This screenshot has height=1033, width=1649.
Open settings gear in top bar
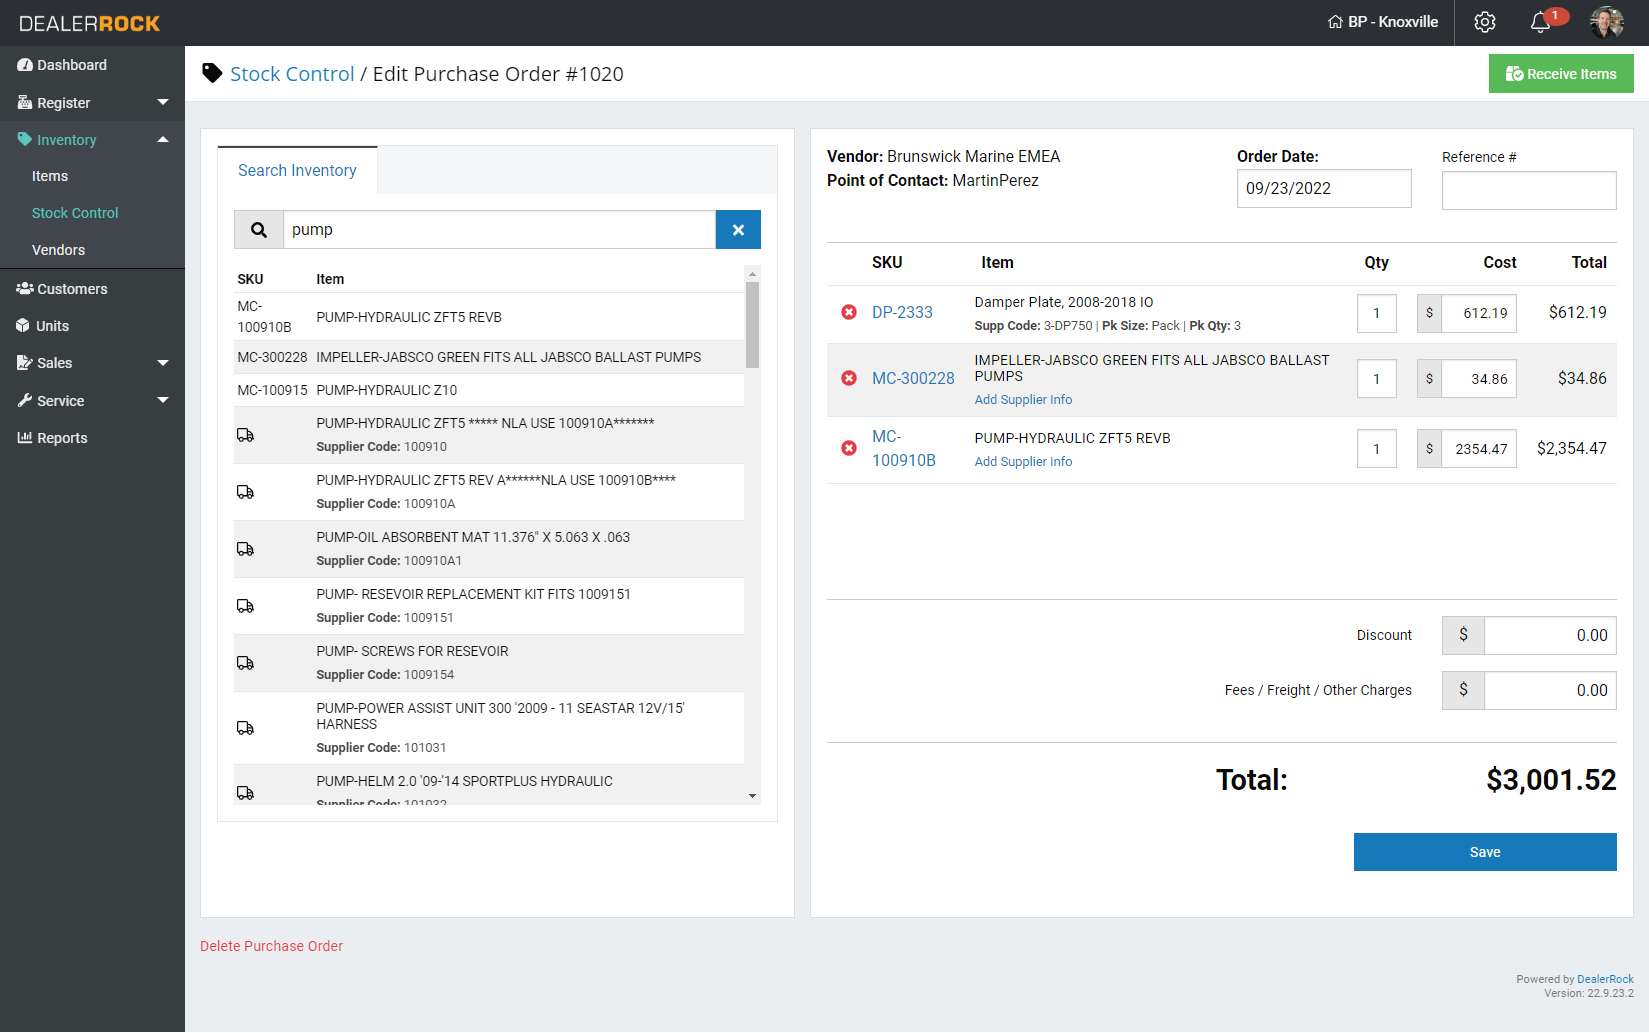1485,22
